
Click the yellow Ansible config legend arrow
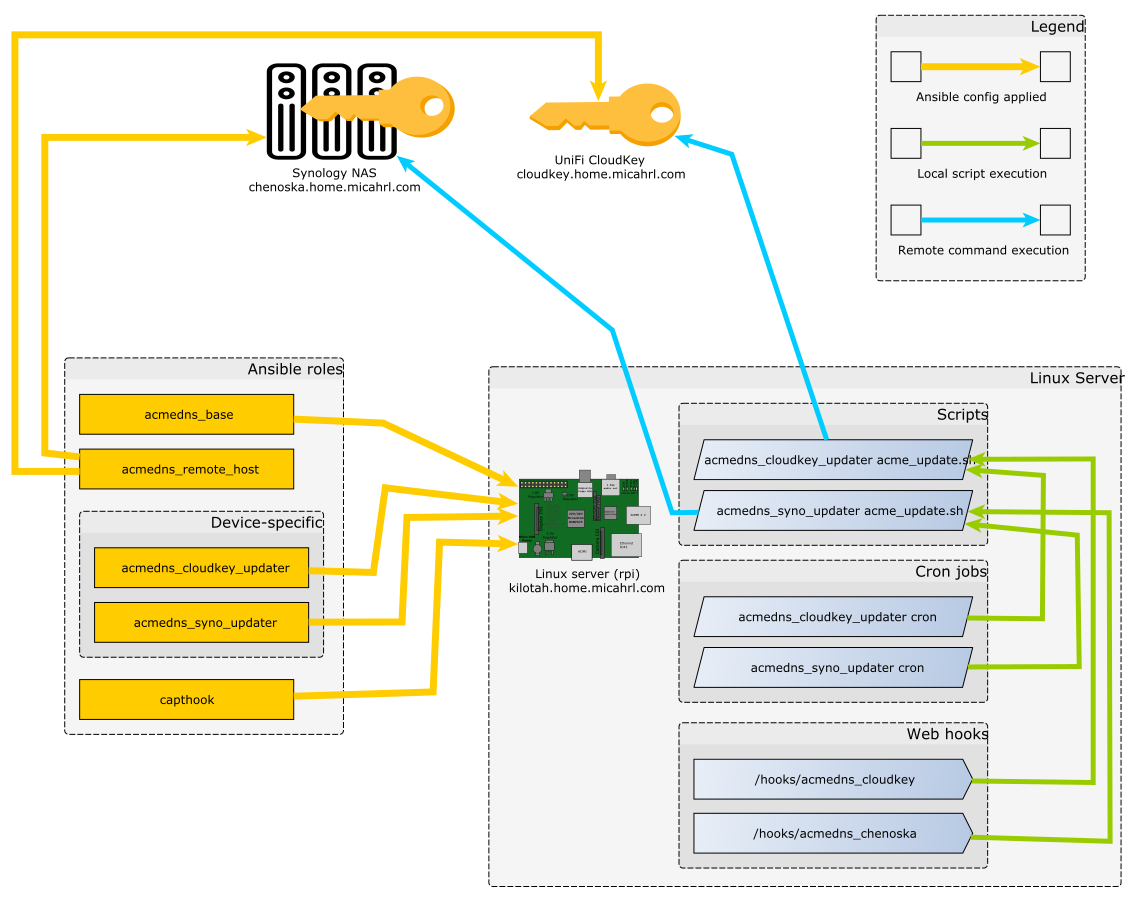980,67
